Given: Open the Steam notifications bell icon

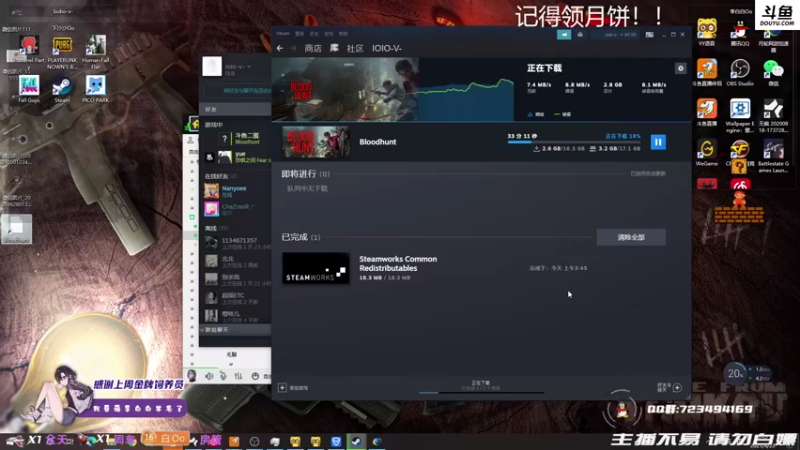Looking at the screenshot, I should pos(580,34).
